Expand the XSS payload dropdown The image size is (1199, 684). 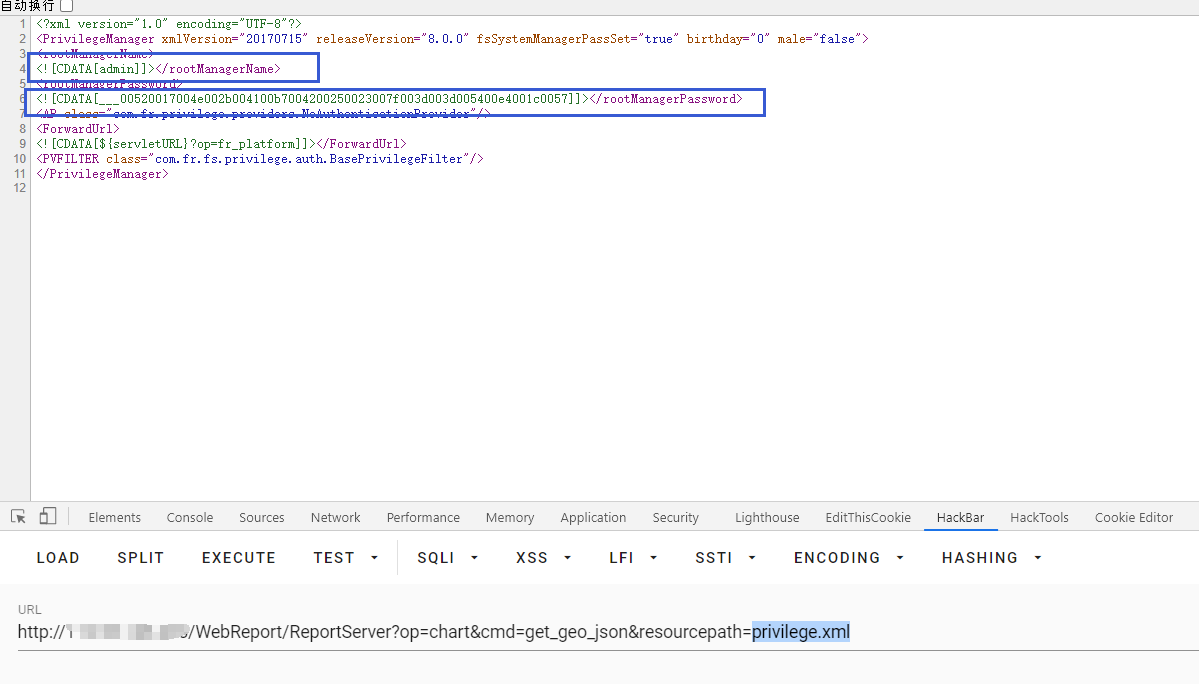543,558
